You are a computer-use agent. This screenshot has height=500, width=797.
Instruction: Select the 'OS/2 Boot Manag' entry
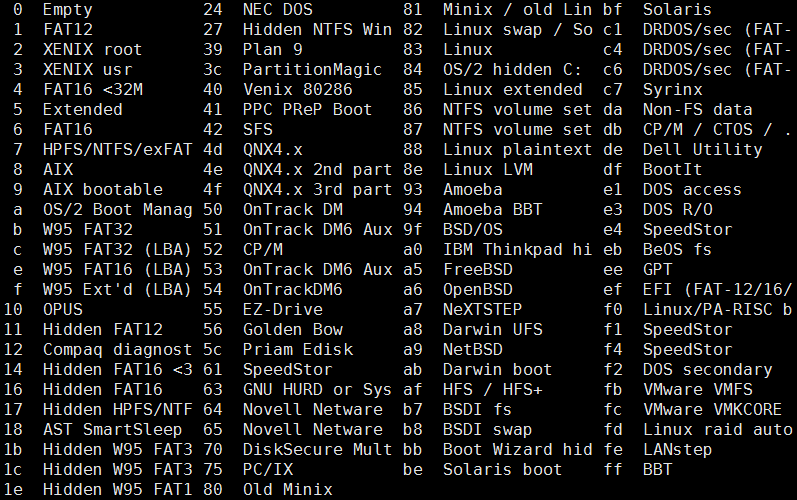tap(117, 210)
